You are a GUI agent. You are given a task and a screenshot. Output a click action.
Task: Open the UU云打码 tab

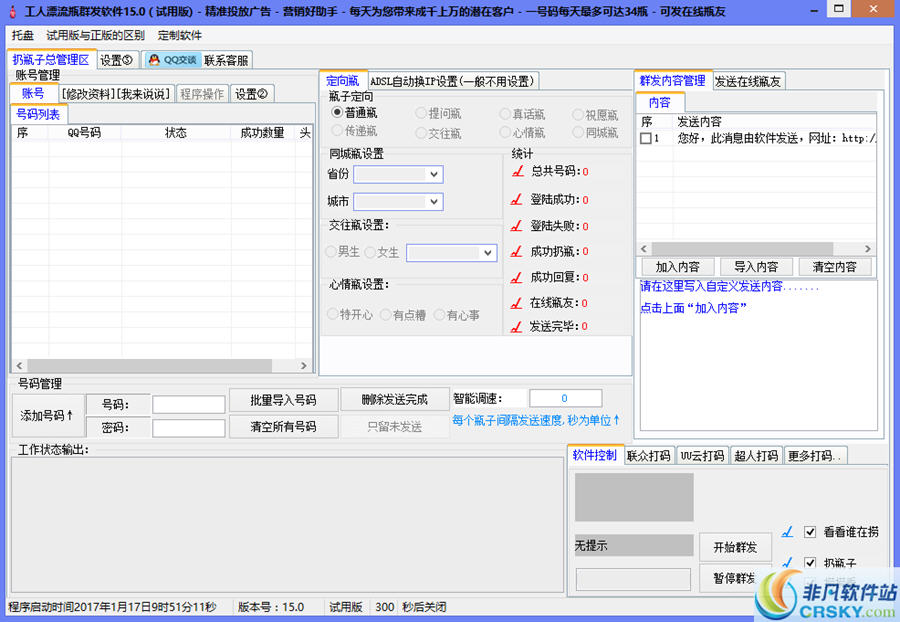click(703, 456)
